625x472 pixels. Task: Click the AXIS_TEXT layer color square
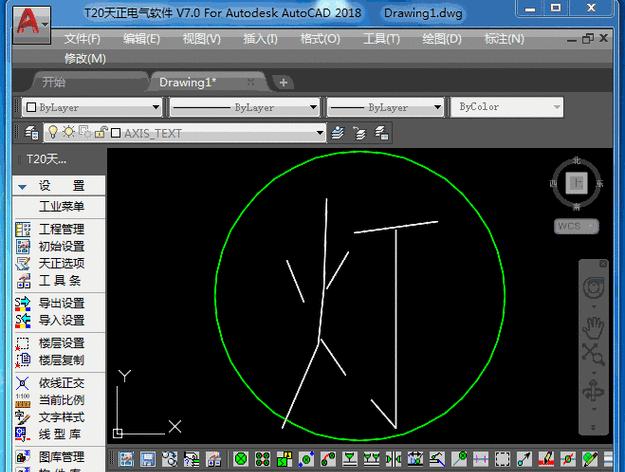pyautogui.click(x=116, y=133)
